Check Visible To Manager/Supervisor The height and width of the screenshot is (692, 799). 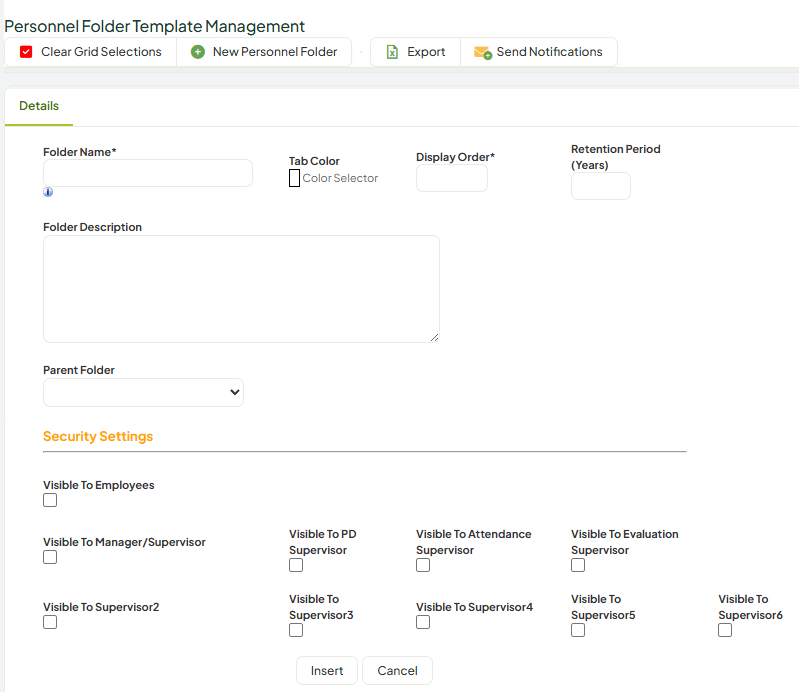[x=50, y=557]
